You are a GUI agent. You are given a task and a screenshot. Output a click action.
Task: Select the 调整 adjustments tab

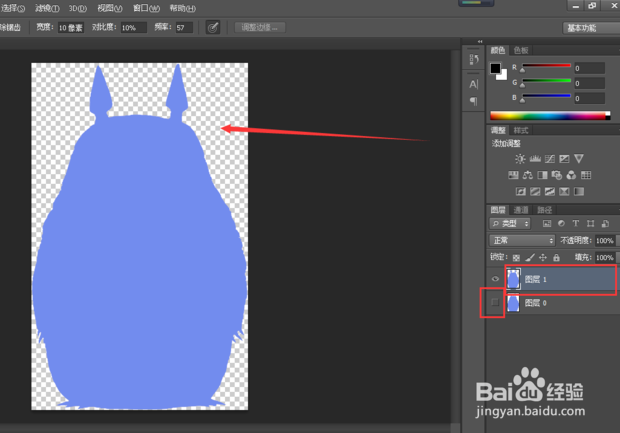[x=498, y=130]
